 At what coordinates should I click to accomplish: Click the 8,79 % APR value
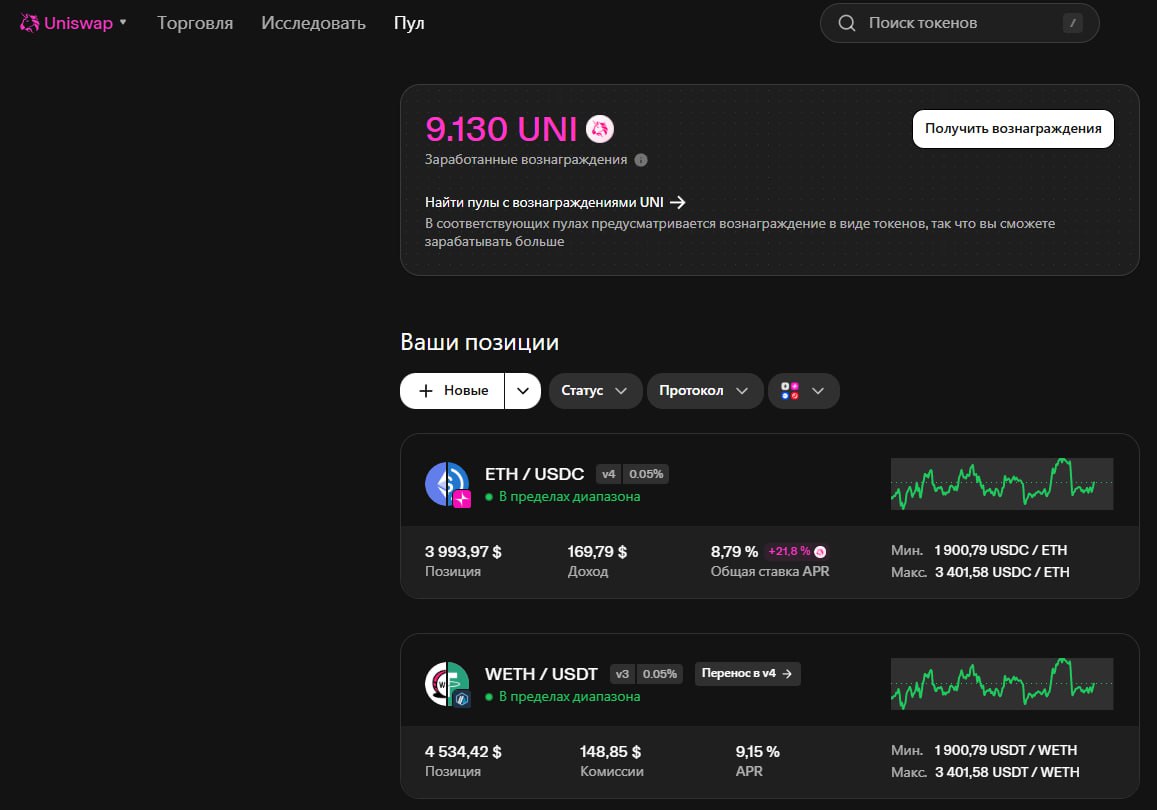coord(734,552)
